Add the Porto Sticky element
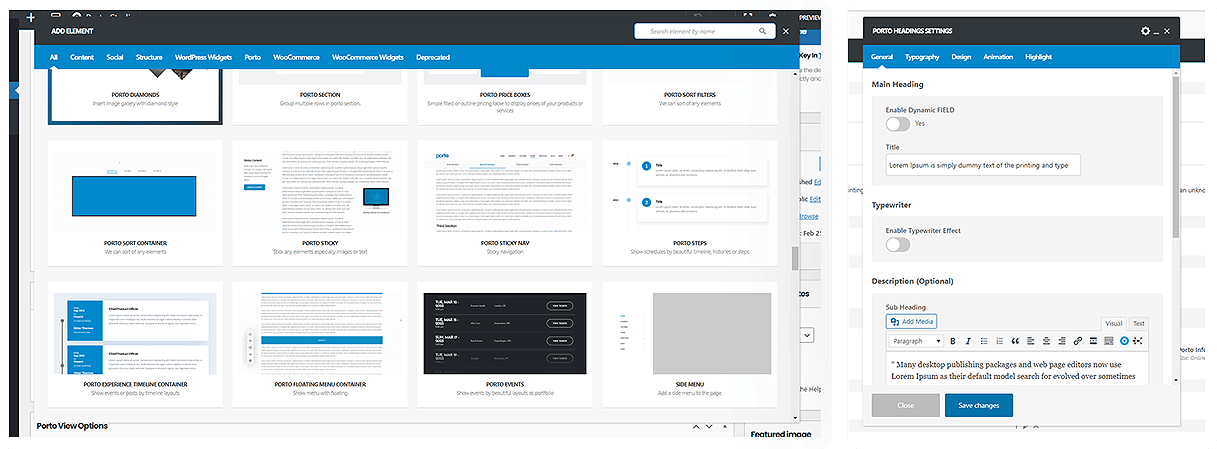Image resolution: width=1217 pixels, height=449 pixels. pyautogui.click(x=320, y=203)
